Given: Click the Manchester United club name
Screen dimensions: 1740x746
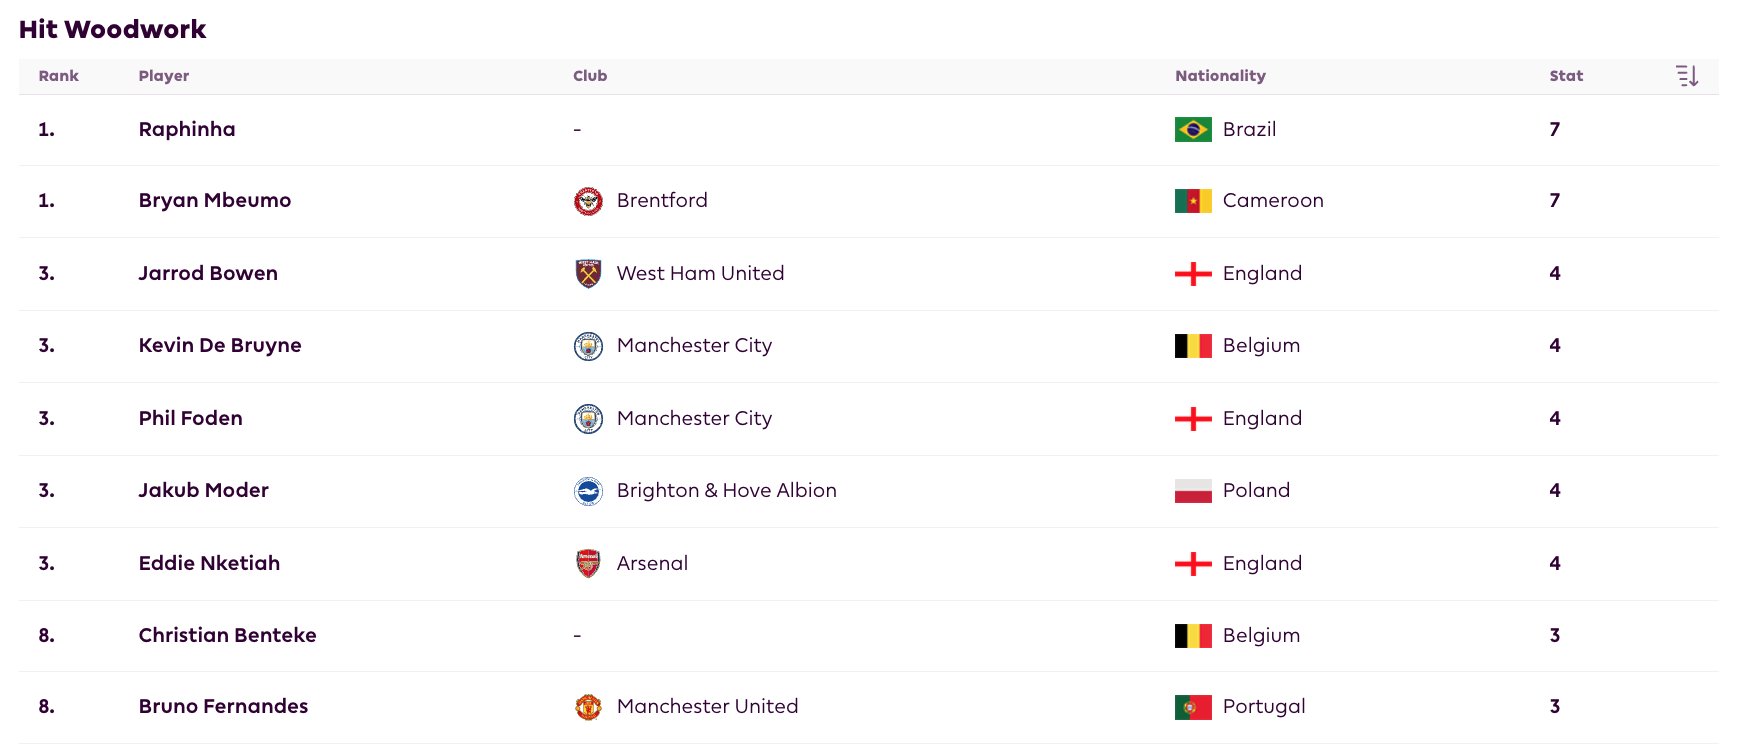Looking at the screenshot, I should pyautogui.click(x=707, y=706).
